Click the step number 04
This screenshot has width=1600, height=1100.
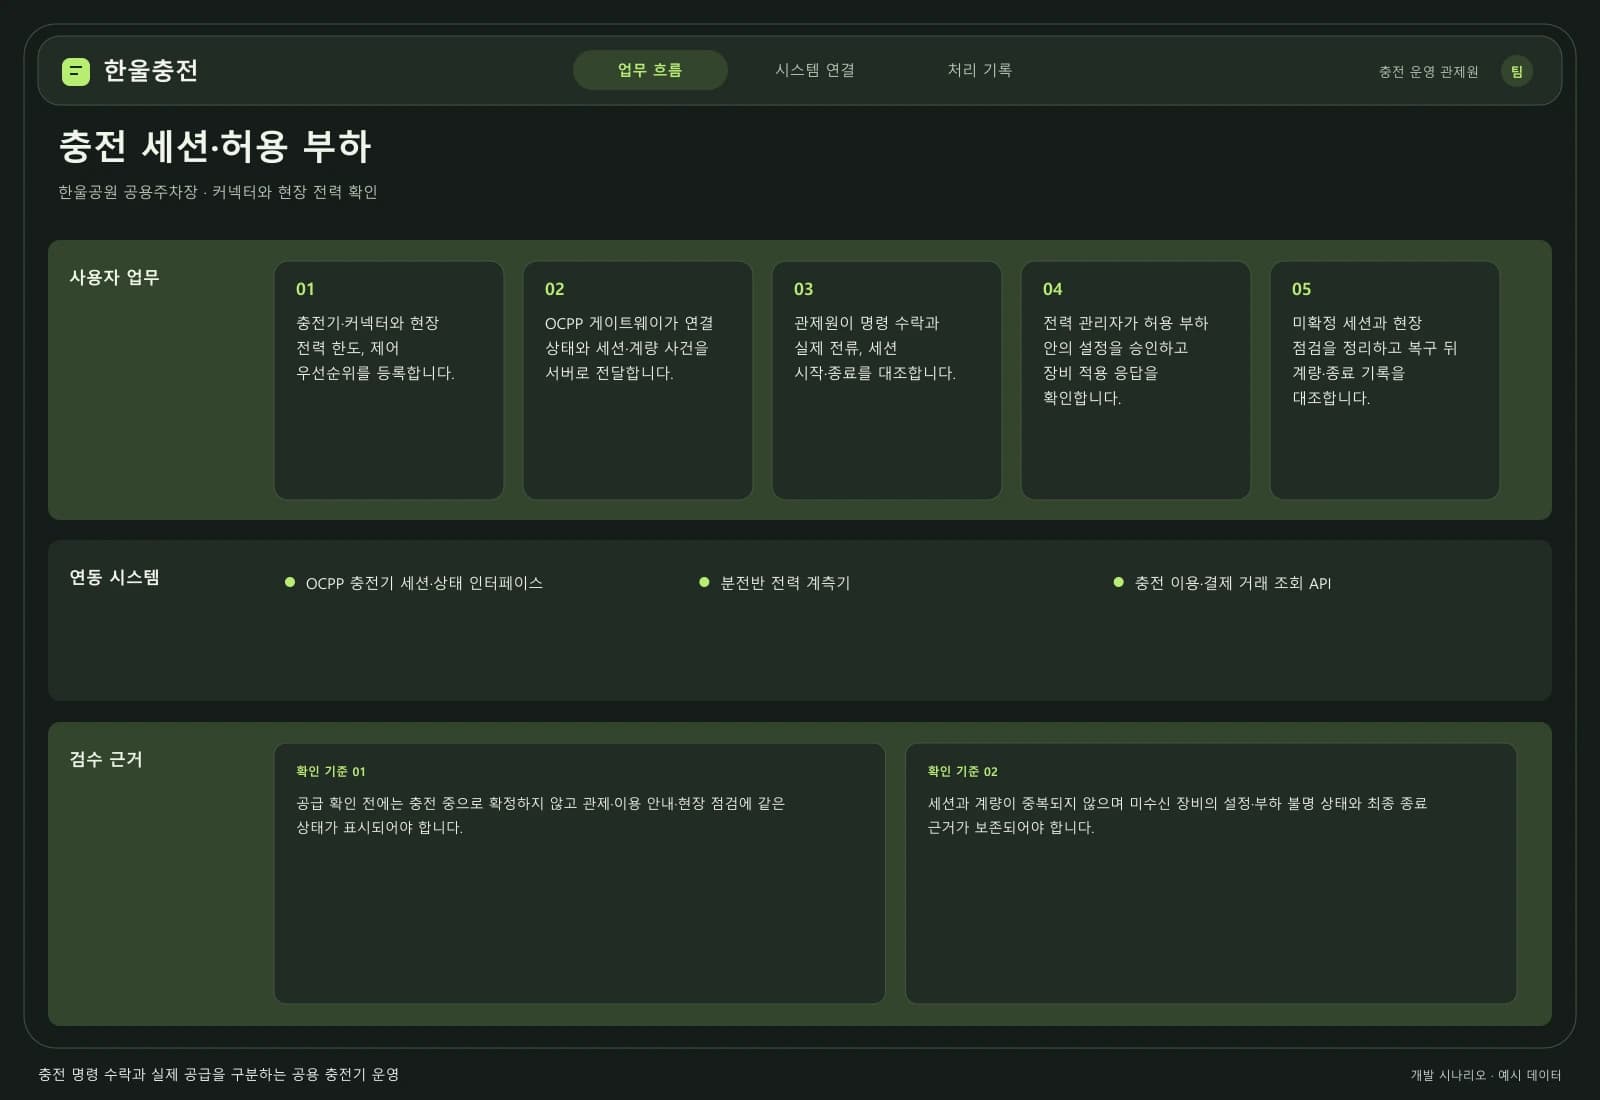pyautogui.click(x=1052, y=289)
